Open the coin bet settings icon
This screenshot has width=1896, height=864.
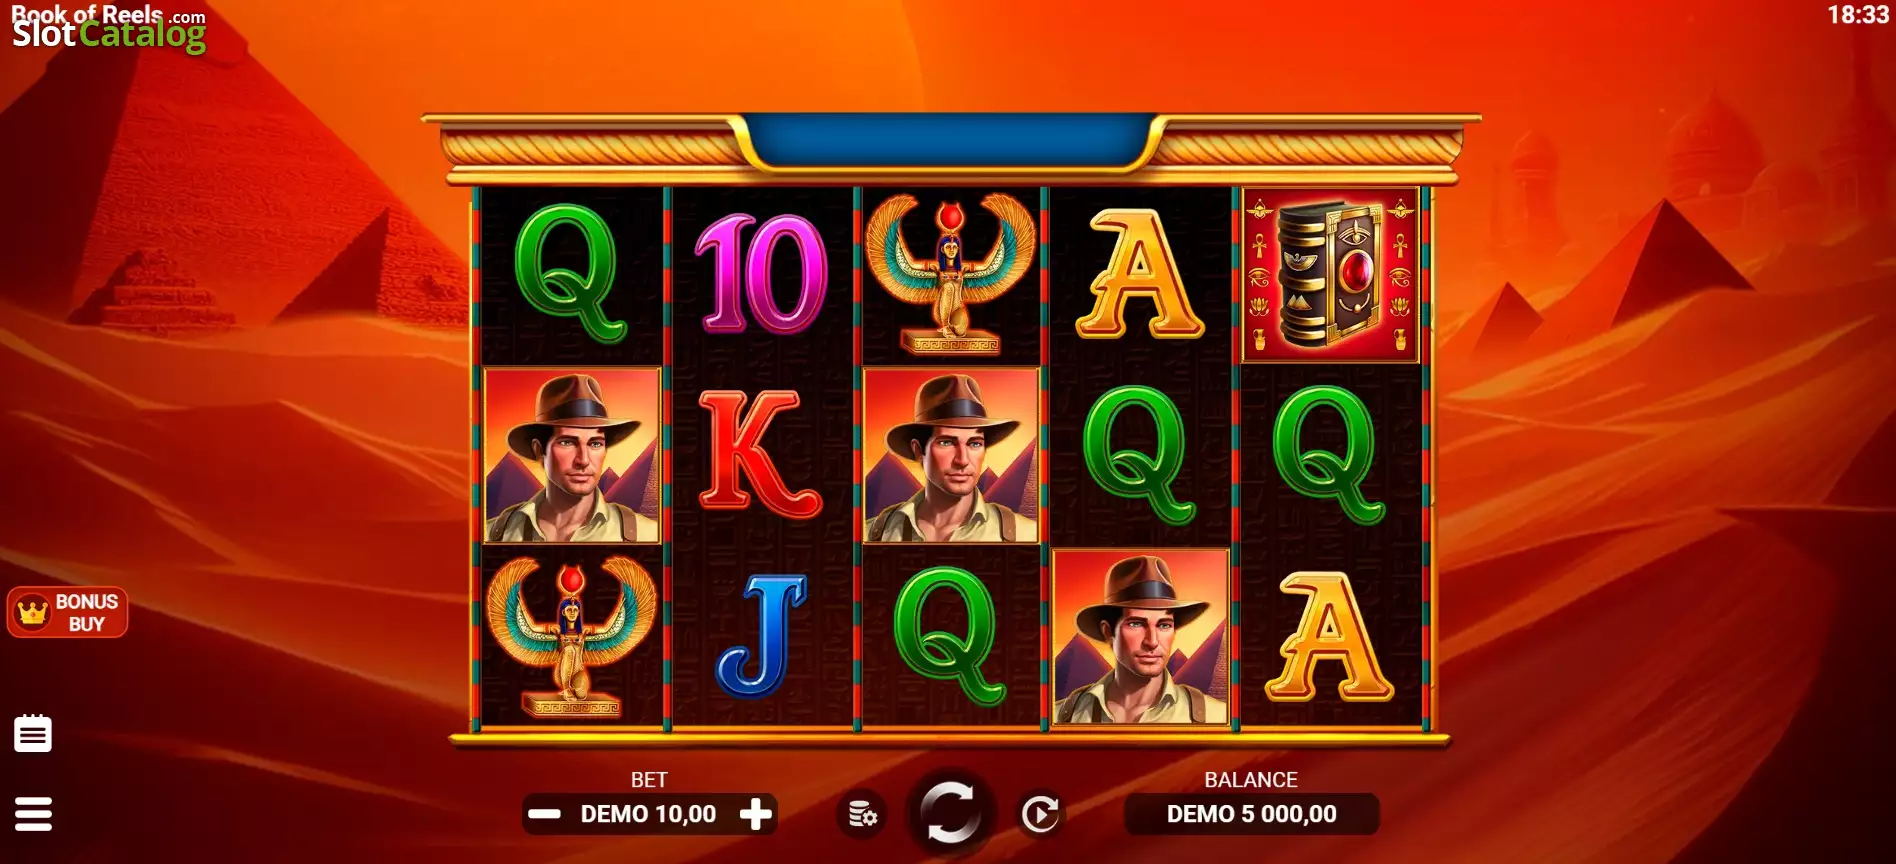pyautogui.click(x=861, y=814)
